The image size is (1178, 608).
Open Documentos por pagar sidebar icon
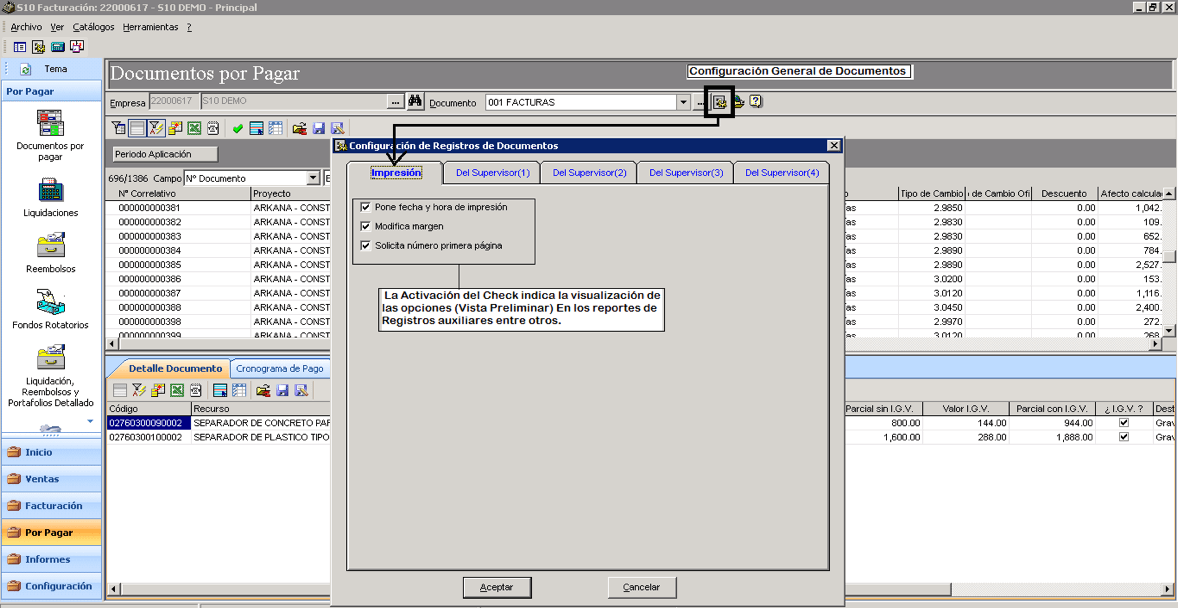coord(50,123)
